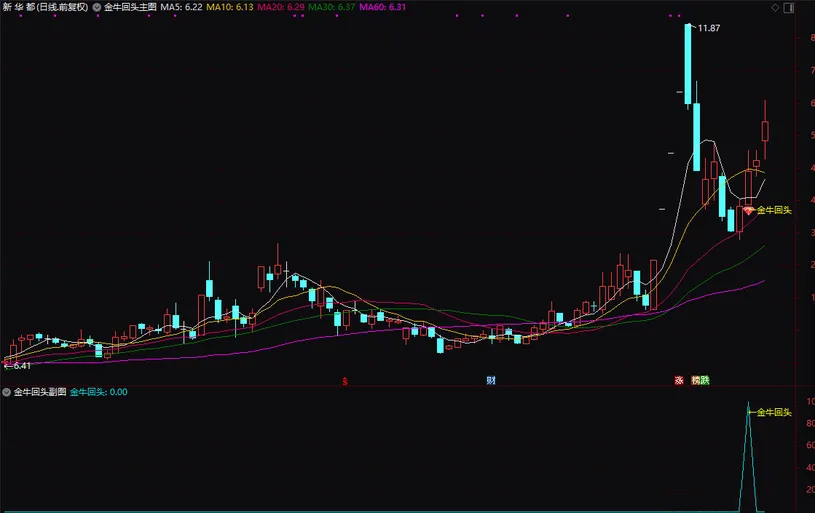Click the 6.41 low price label
815x513 pixels.
[20, 366]
